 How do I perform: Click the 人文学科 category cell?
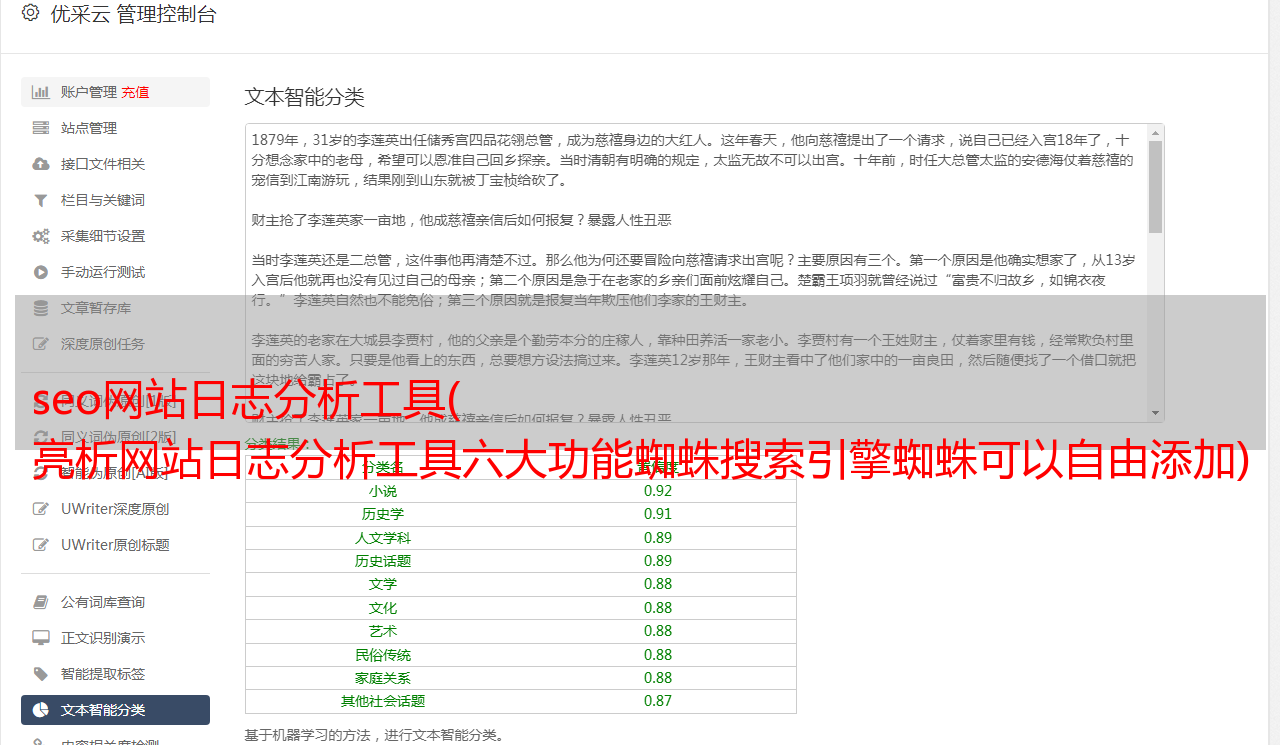pos(383,538)
